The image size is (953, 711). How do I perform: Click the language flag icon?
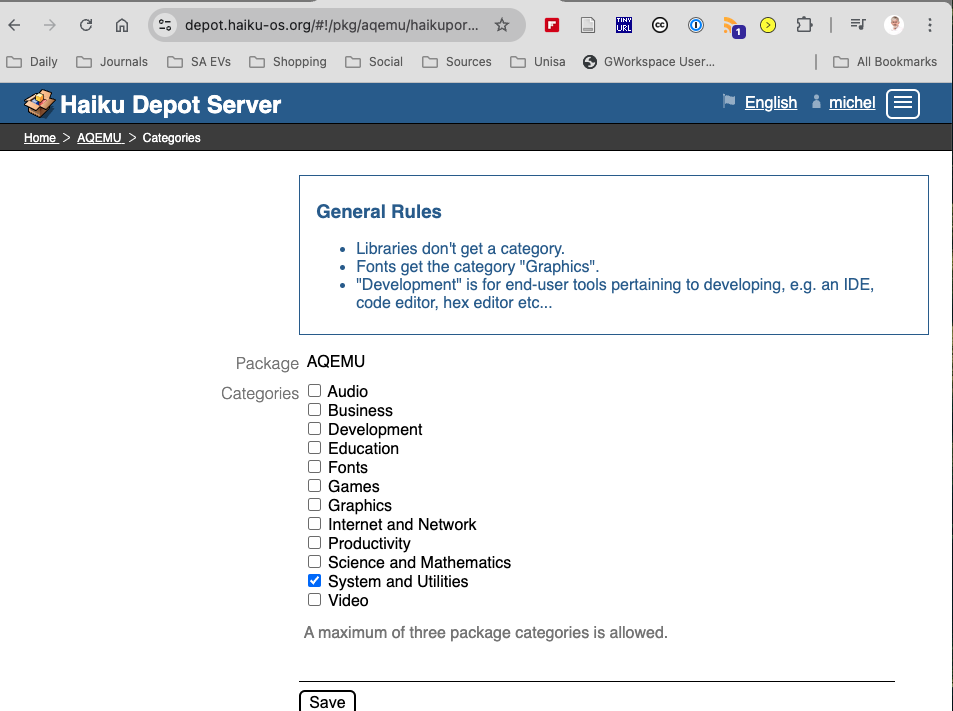729,101
